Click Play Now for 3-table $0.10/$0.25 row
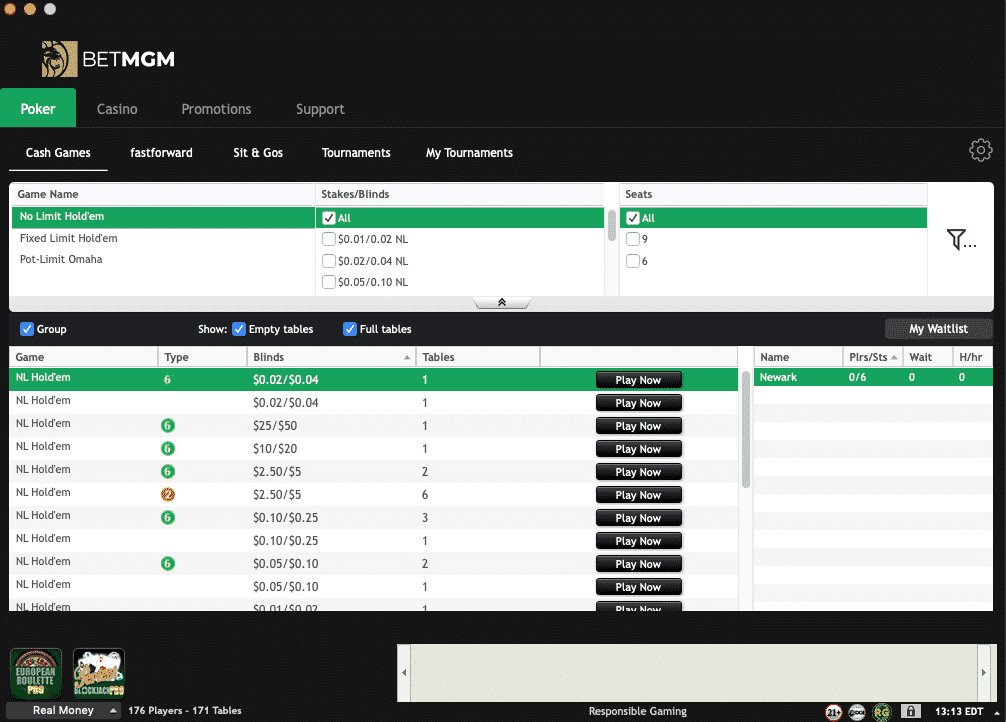The height and width of the screenshot is (722, 1006). click(x=638, y=518)
